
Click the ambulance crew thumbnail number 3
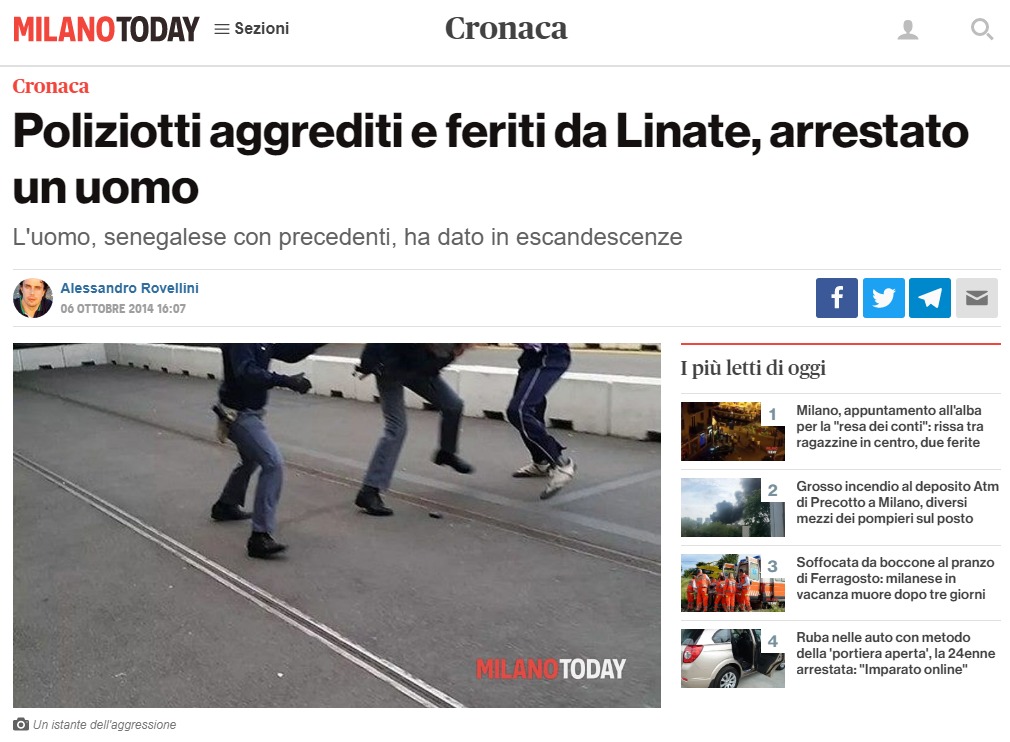pyautogui.click(x=732, y=582)
